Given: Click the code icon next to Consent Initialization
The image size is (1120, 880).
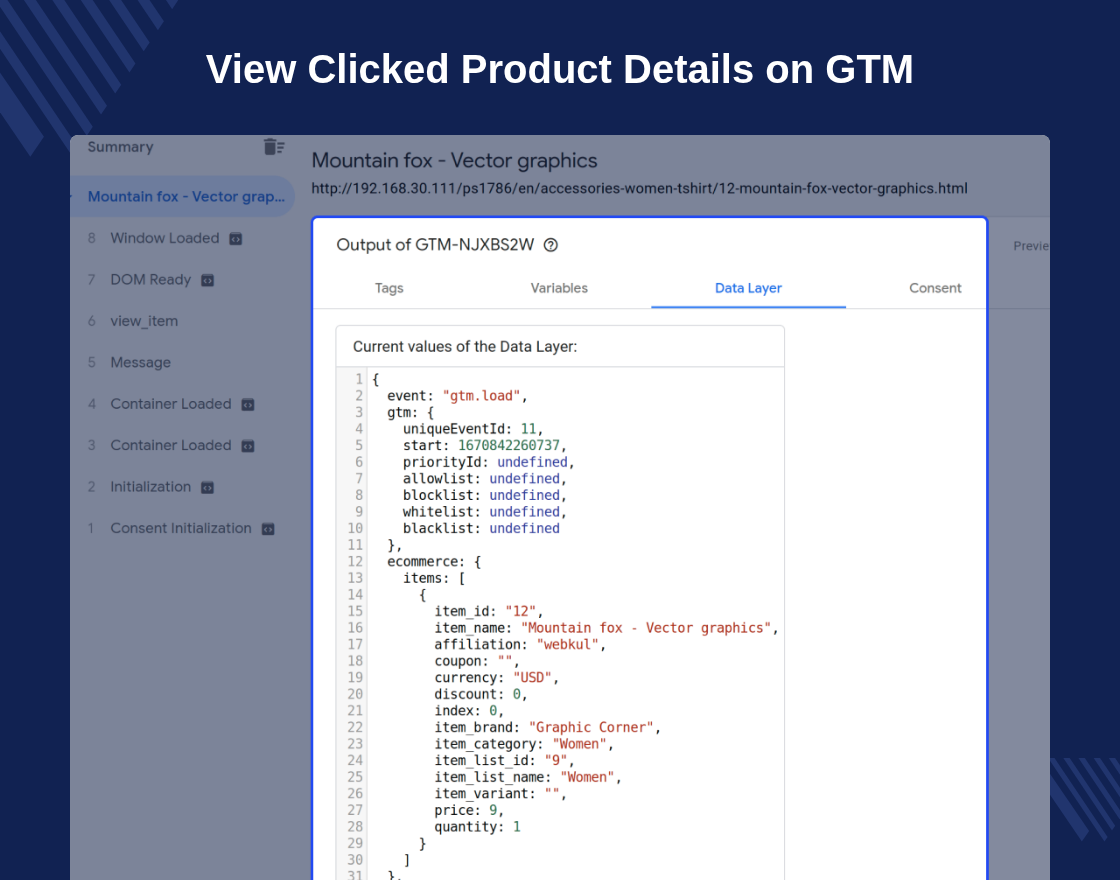Looking at the screenshot, I should (268, 529).
